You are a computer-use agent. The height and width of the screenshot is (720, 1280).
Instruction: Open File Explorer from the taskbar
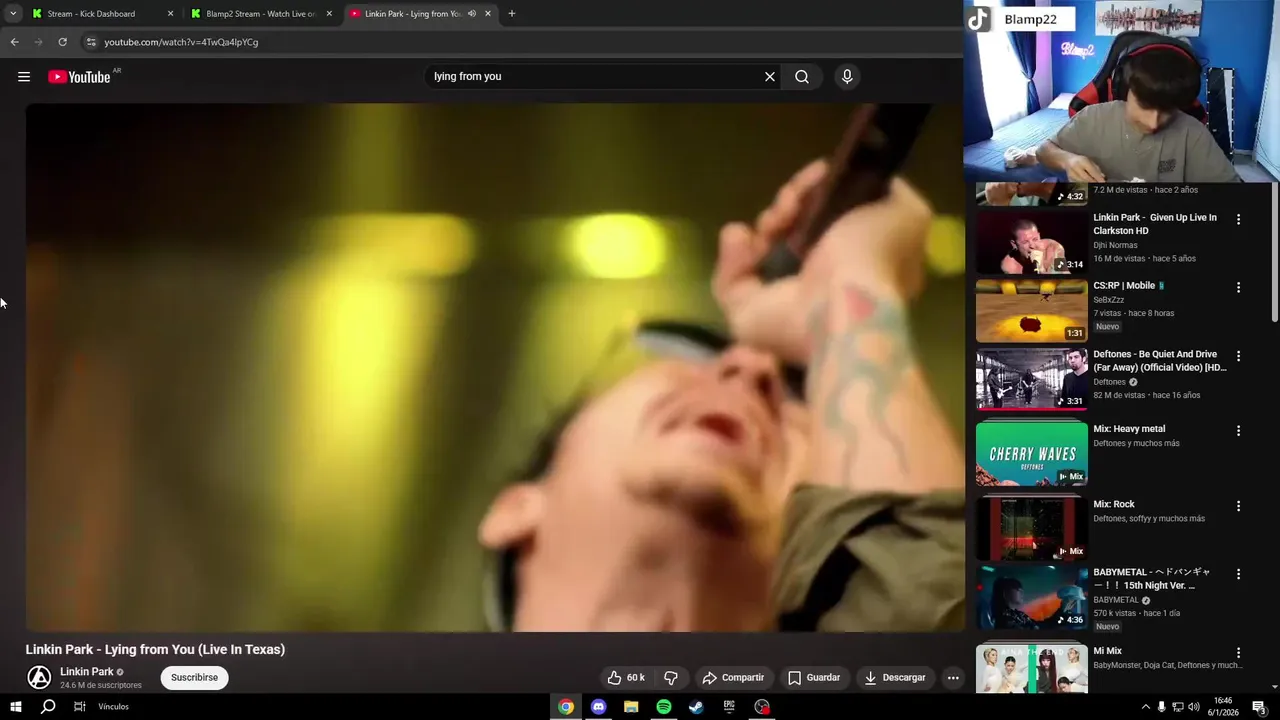pyautogui.click(x=631, y=707)
